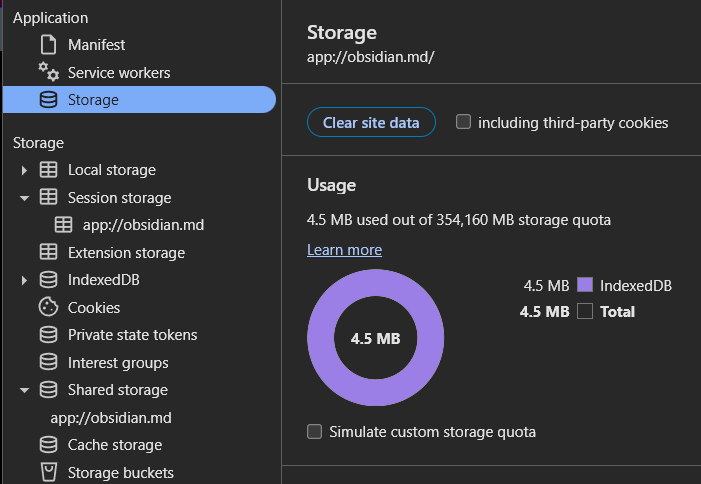Click the Private state tokens database icon
The width and height of the screenshot is (701, 484).
(x=48, y=335)
